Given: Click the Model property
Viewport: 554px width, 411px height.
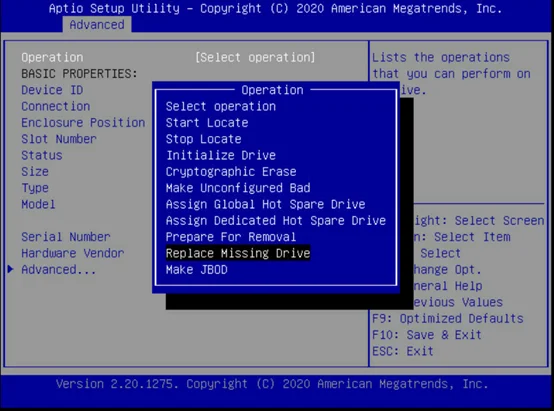Looking at the screenshot, I should click(x=39, y=204).
